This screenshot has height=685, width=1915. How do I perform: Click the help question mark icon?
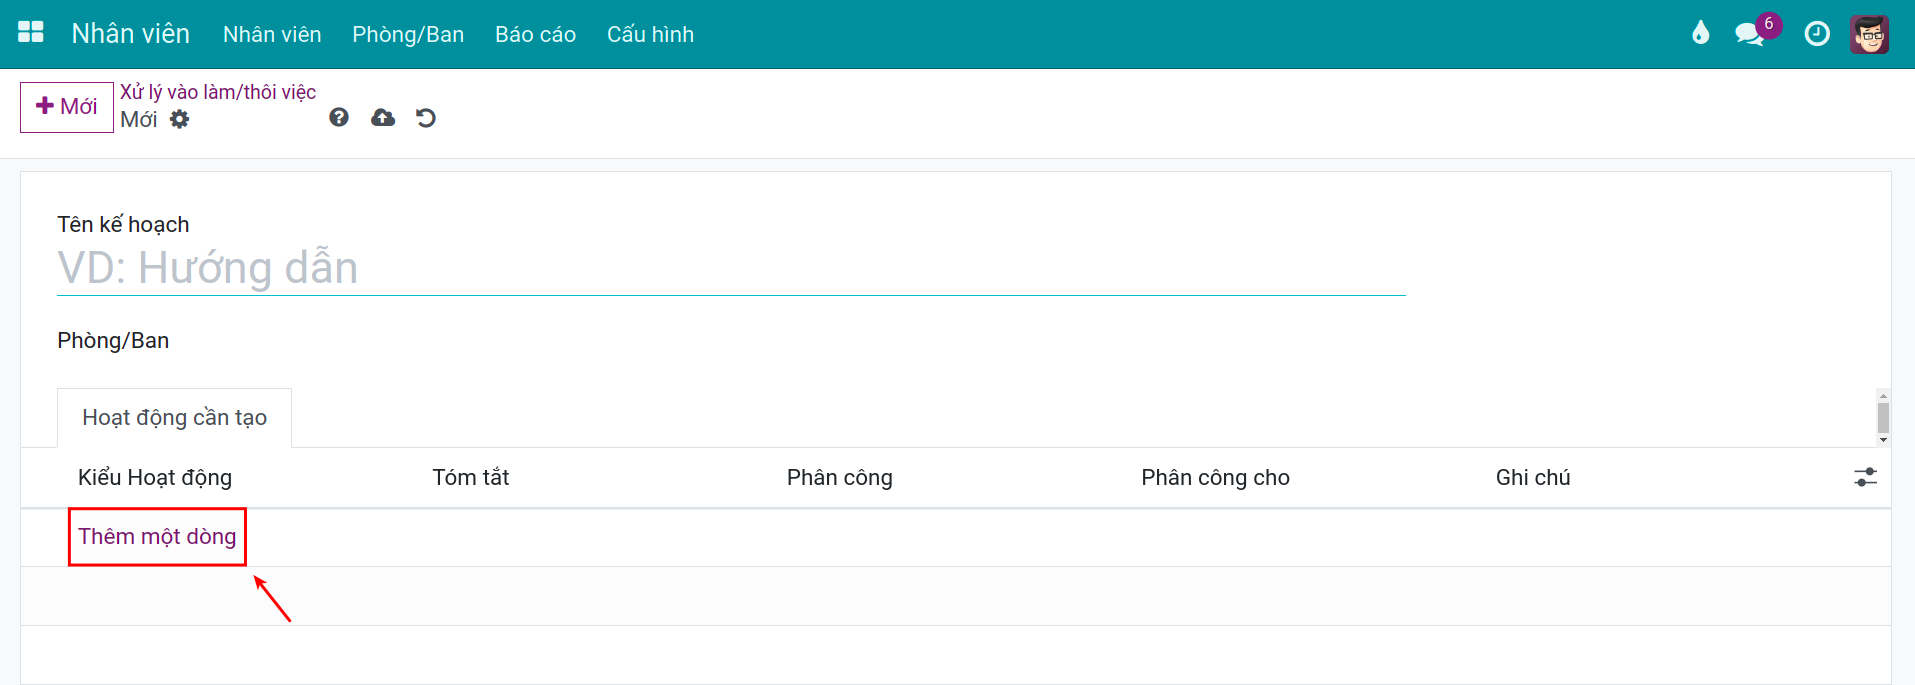[x=339, y=118]
